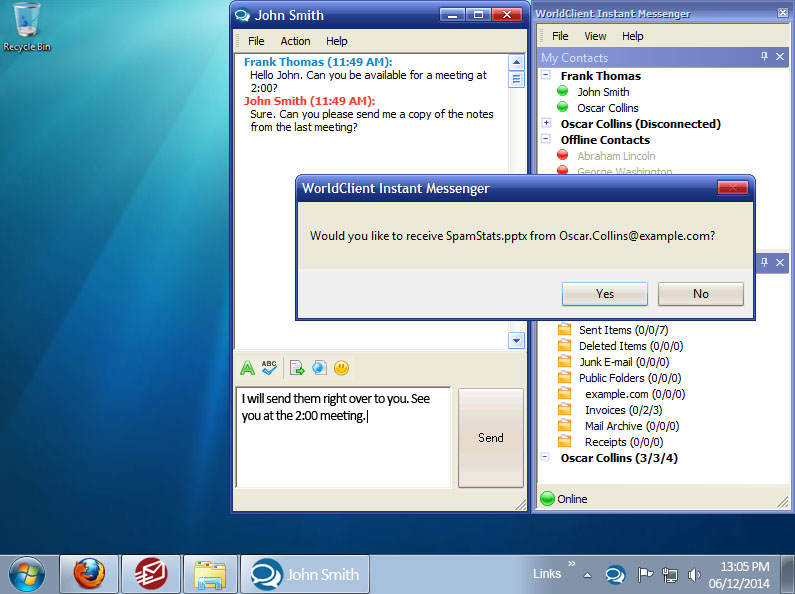The image size is (795, 594).
Task: Close the file transfer prompt dialog
Action: pos(733,188)
